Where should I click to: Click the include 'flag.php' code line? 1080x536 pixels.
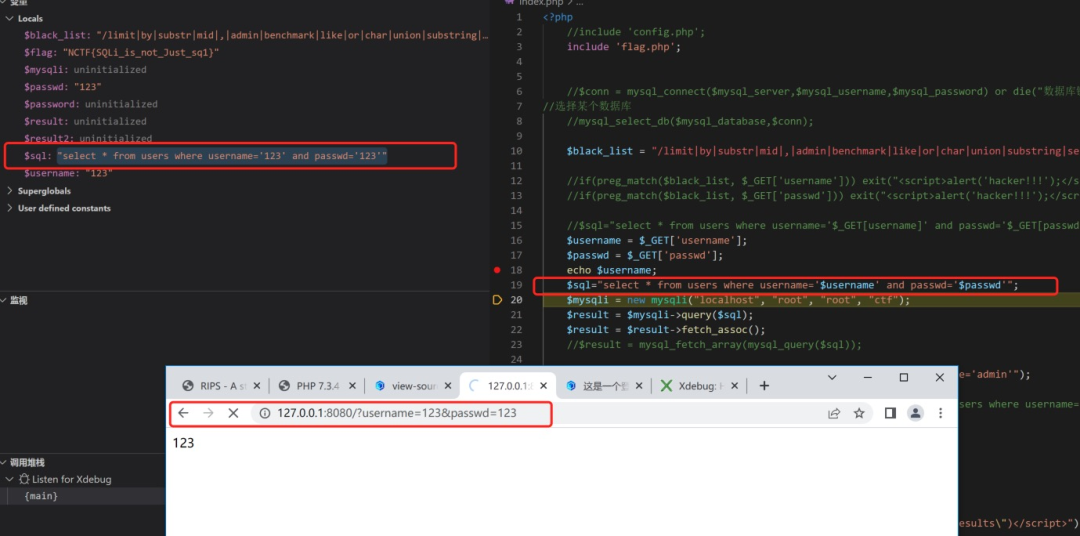pyautogui.click(x=624, y=47)
